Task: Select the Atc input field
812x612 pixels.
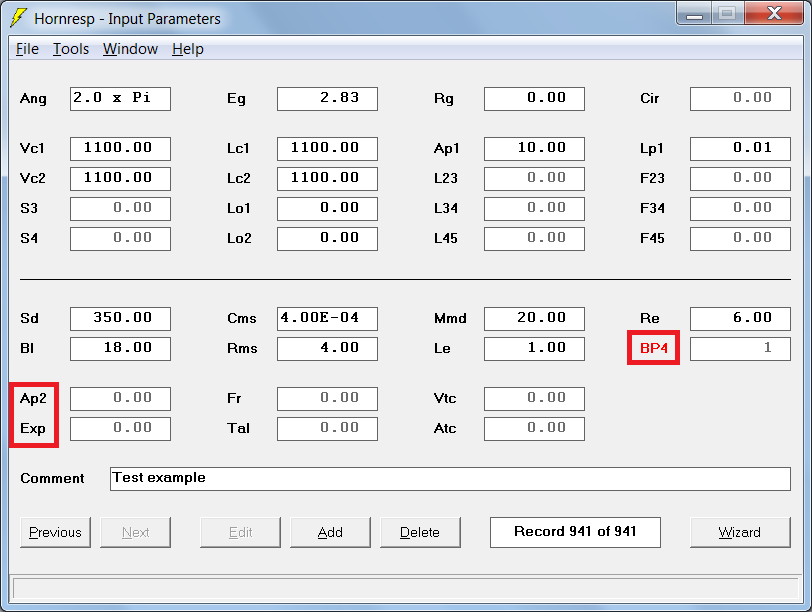Action: click(534, 429)
